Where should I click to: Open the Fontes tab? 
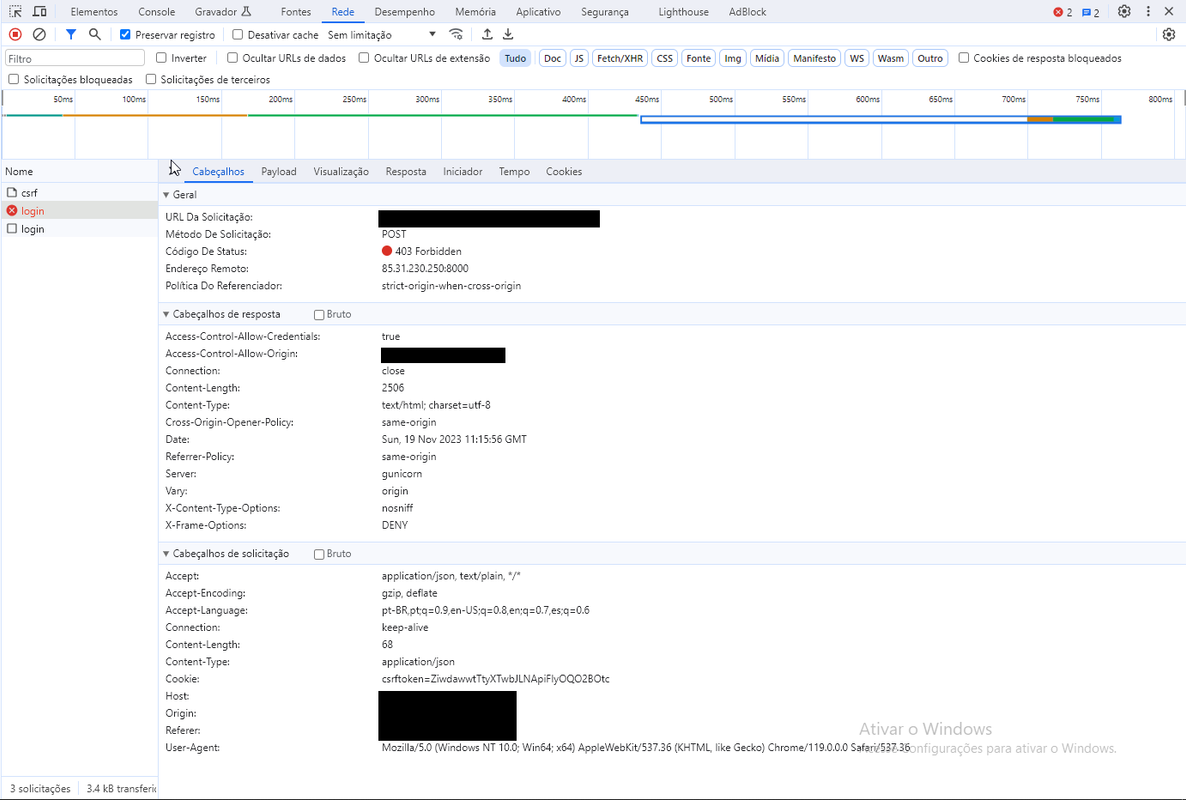[x=296, y=12]
